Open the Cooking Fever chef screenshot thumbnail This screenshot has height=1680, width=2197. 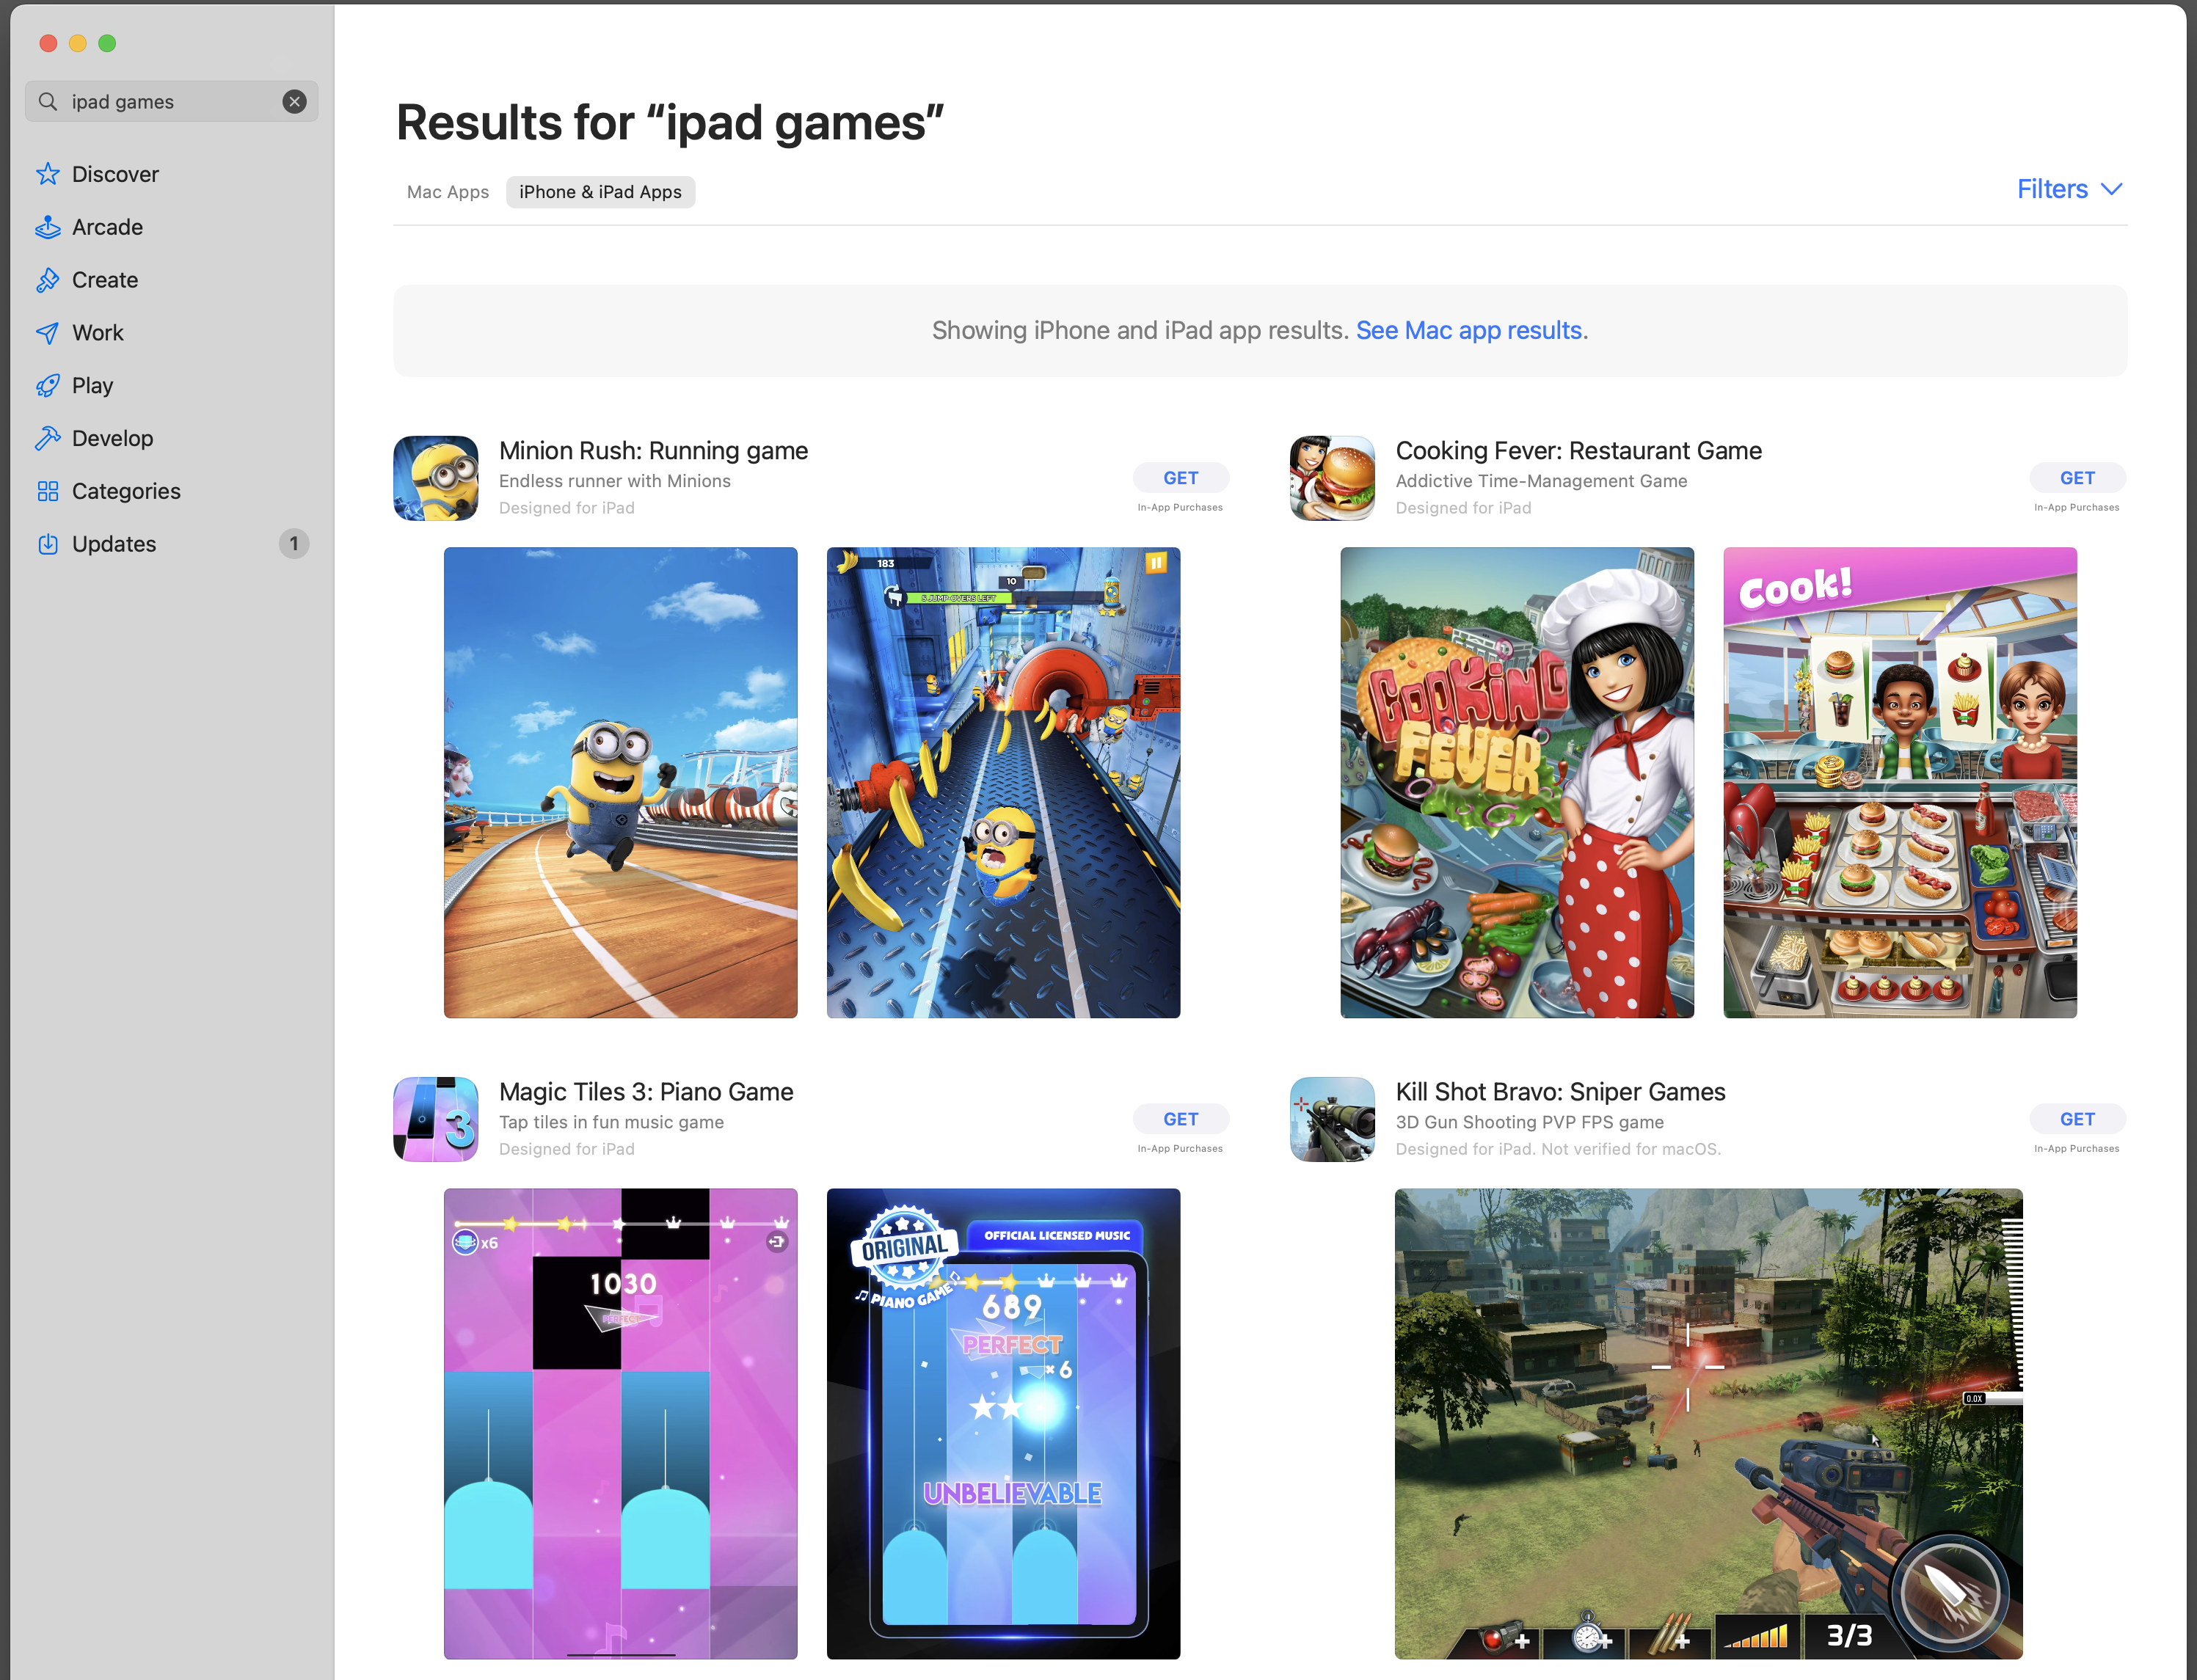(1517, 783)
